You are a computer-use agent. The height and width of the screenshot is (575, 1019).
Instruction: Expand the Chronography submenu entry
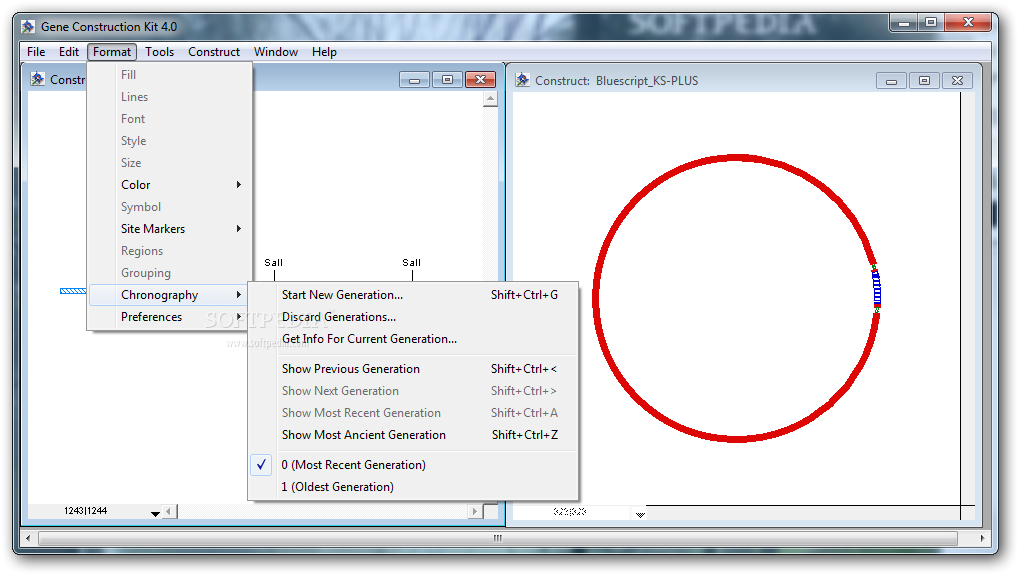pyautogui.click(x=170, y=295)
